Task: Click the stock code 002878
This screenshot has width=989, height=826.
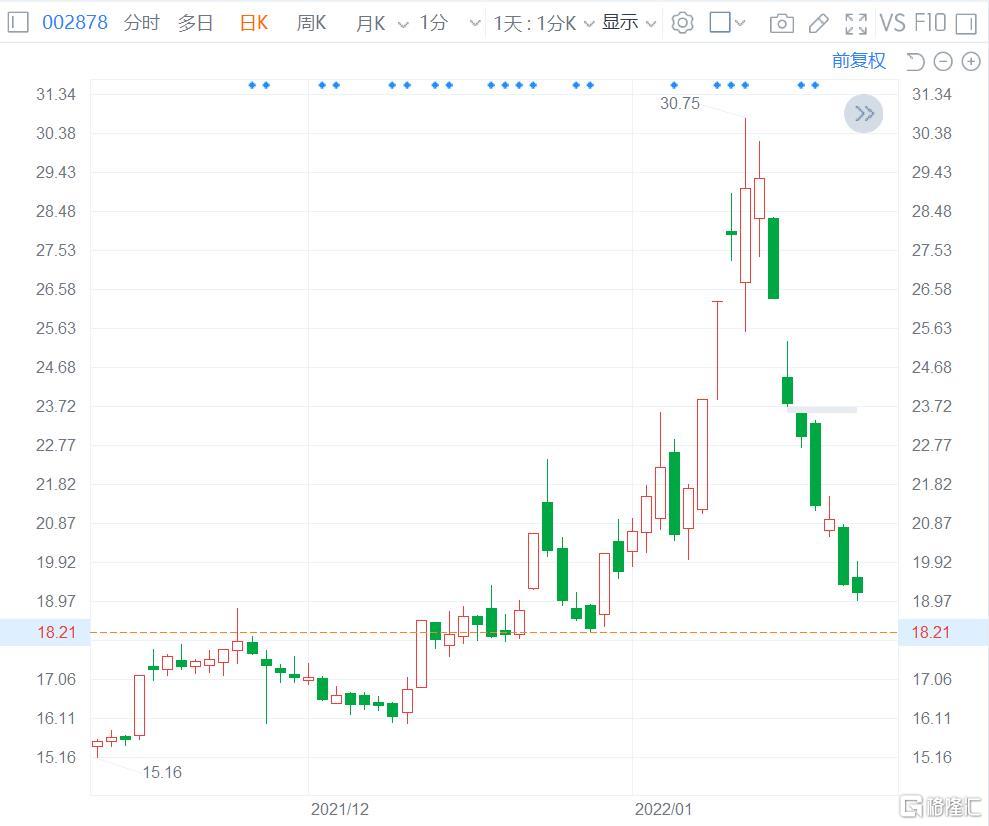Action: (75, 23)
